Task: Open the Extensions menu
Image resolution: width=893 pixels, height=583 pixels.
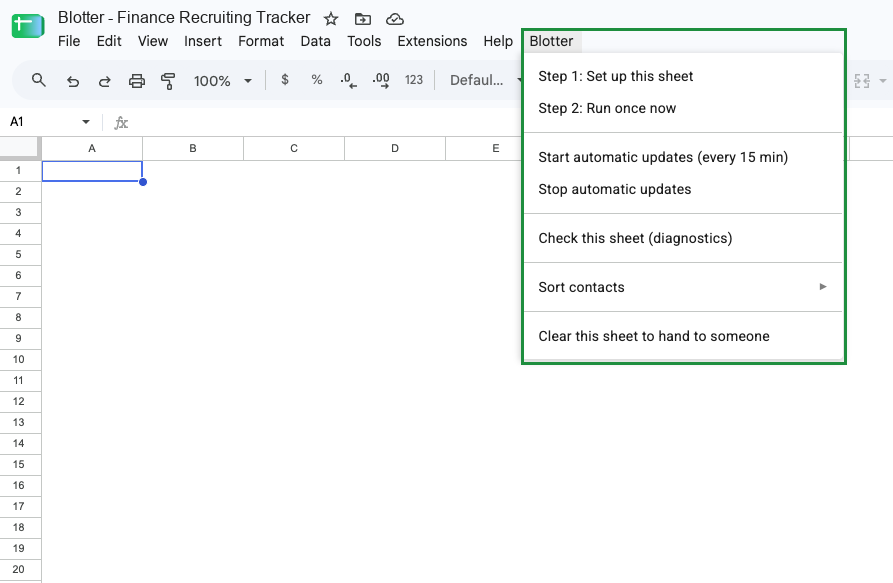Action: click(x=432, y=41)
